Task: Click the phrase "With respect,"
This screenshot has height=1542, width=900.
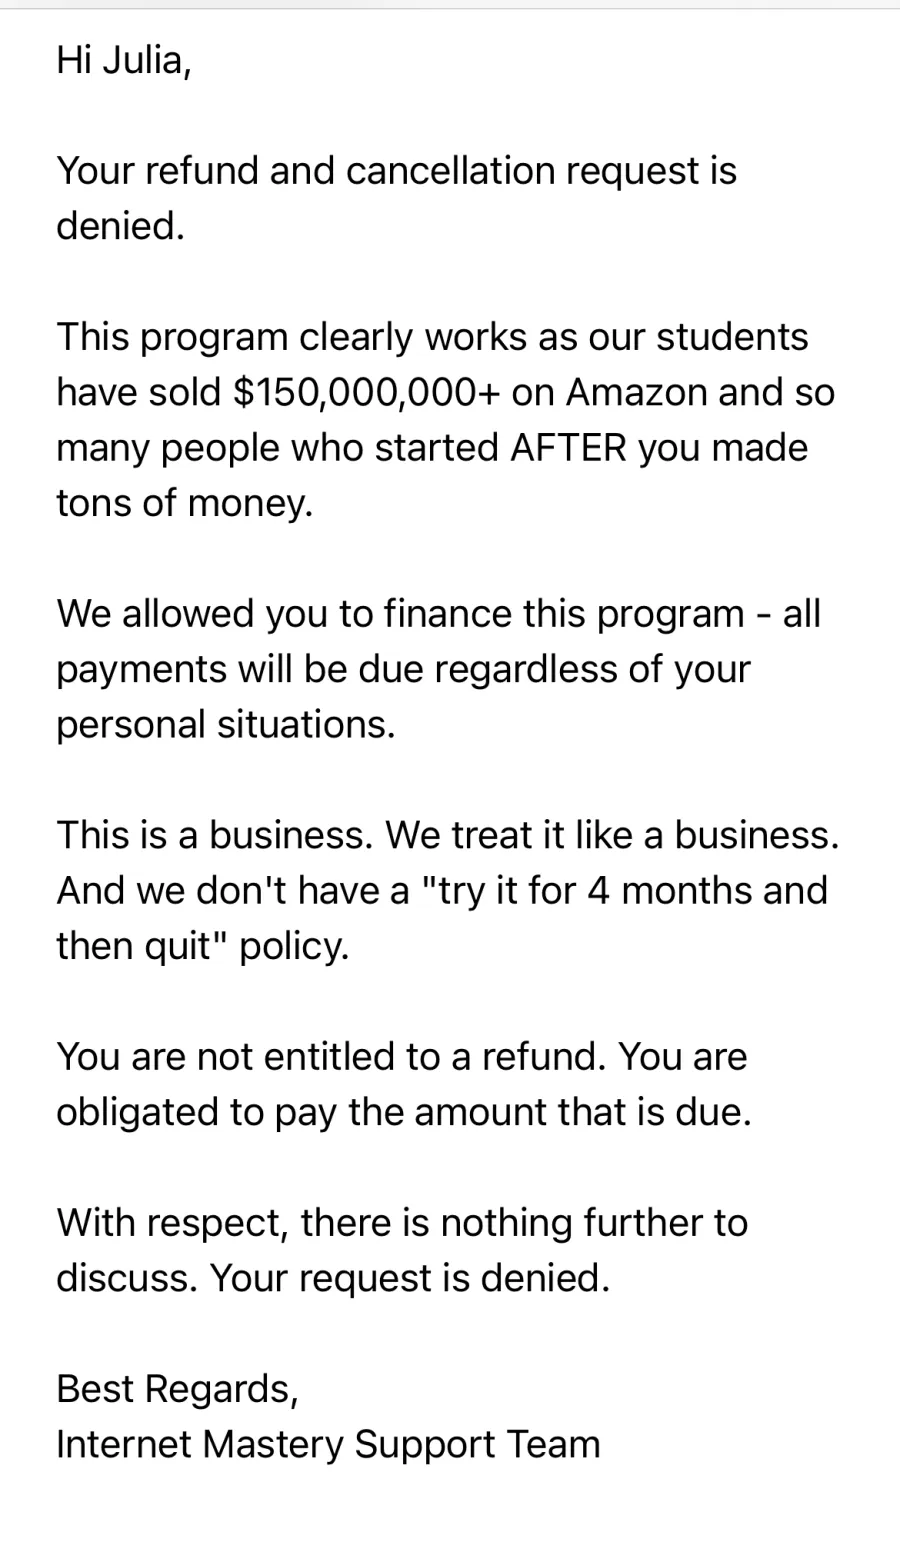Action: (x=172, y=1223)
